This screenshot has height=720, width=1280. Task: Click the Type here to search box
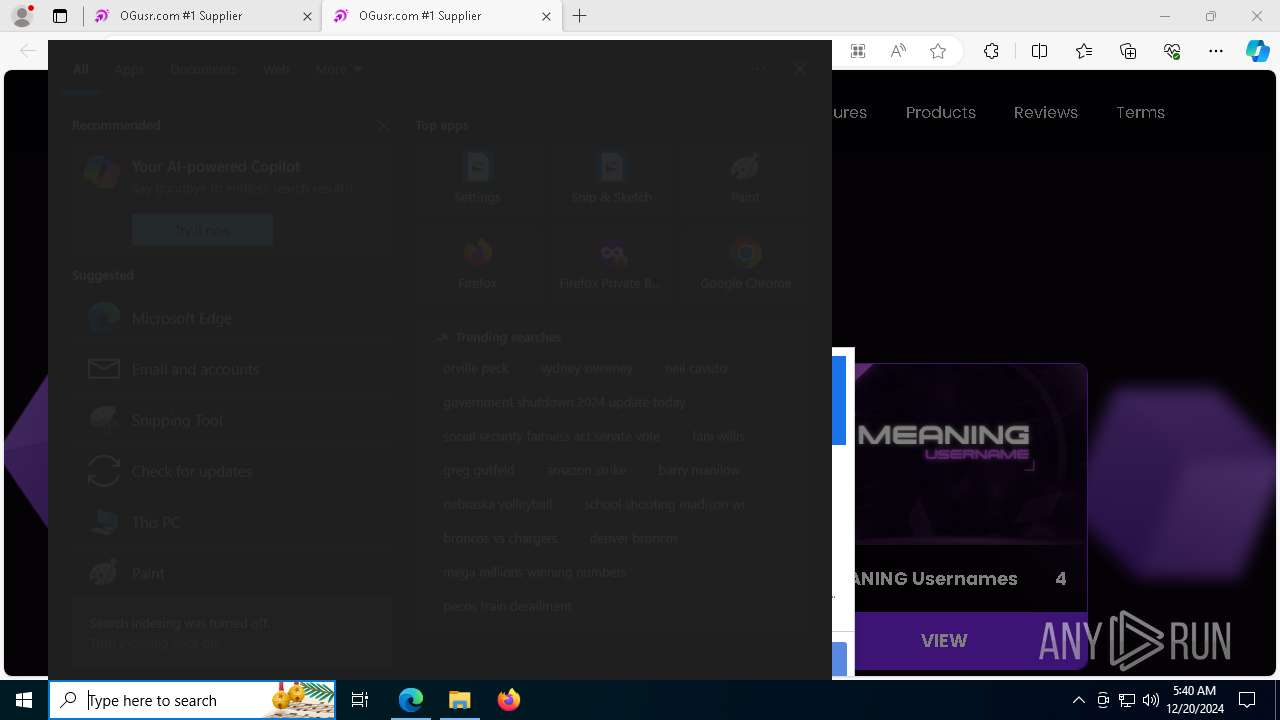point(192,700)
